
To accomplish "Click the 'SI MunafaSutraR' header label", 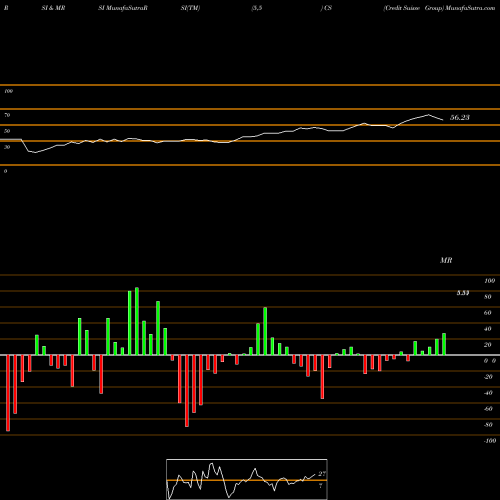I will (x=123, y=8).
